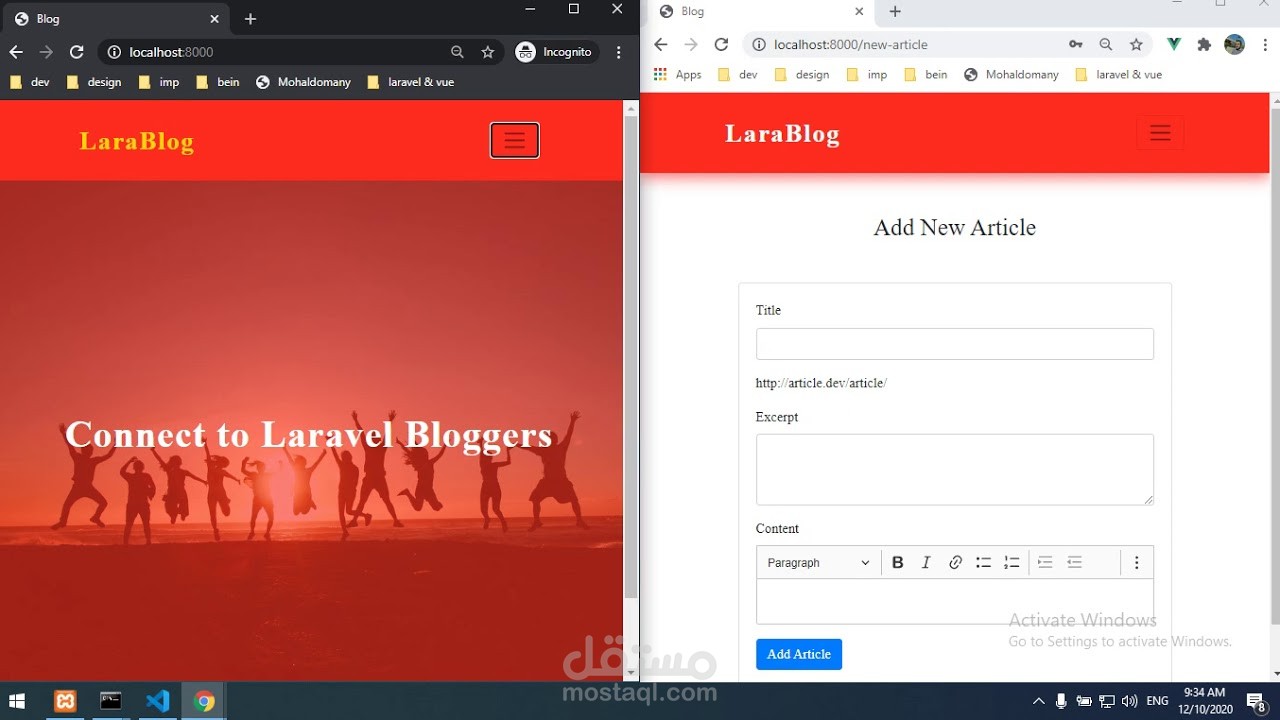Viewport: 1280px width, 720px height.
Task: Create a numbered list in the editor
Action: click(x=1011, y=562)
